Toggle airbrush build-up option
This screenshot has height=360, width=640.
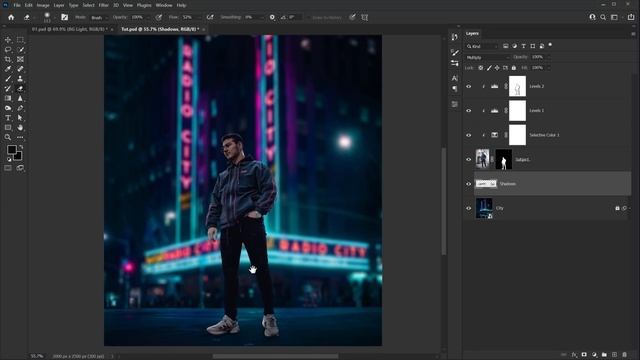pyautogui.click(x=210, y=18)
